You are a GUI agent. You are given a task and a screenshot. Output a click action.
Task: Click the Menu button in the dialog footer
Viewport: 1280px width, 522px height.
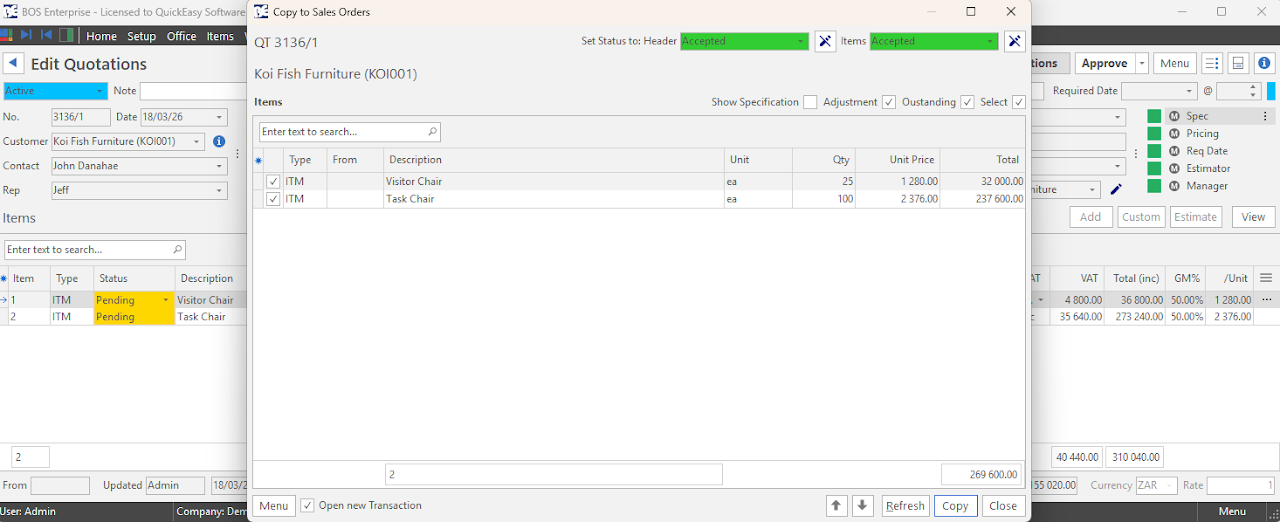point(274,506)
